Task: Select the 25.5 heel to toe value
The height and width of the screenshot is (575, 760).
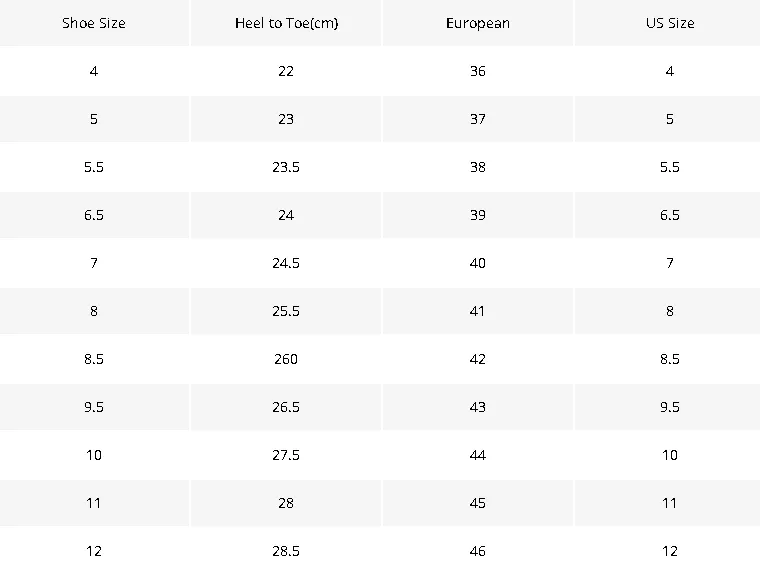Action: click(286, 311)
